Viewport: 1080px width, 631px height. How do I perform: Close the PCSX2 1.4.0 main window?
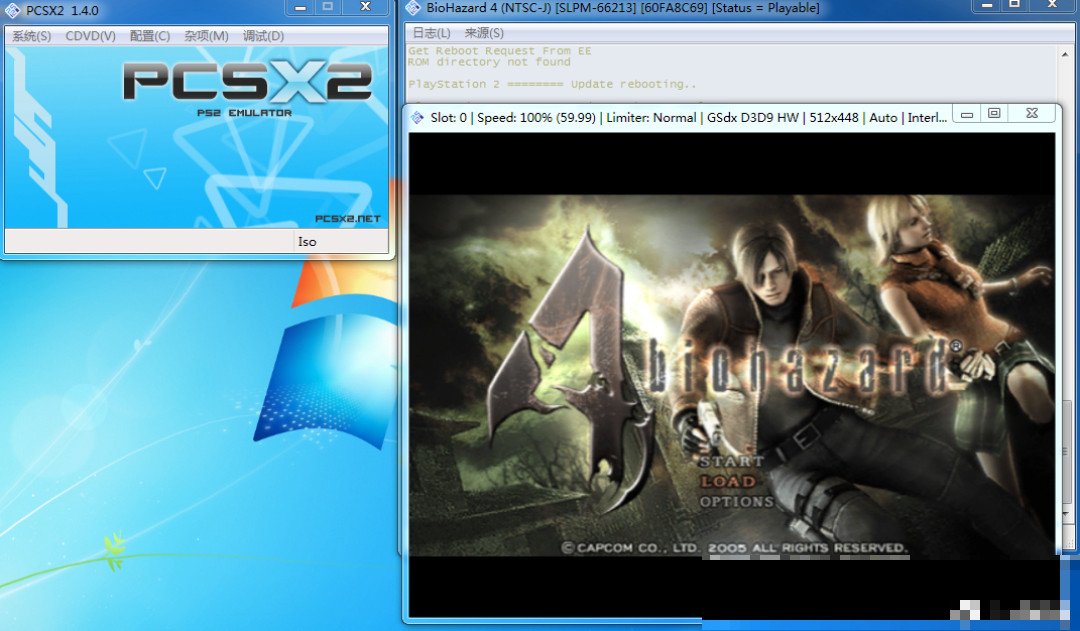click(x=366, y=7)
